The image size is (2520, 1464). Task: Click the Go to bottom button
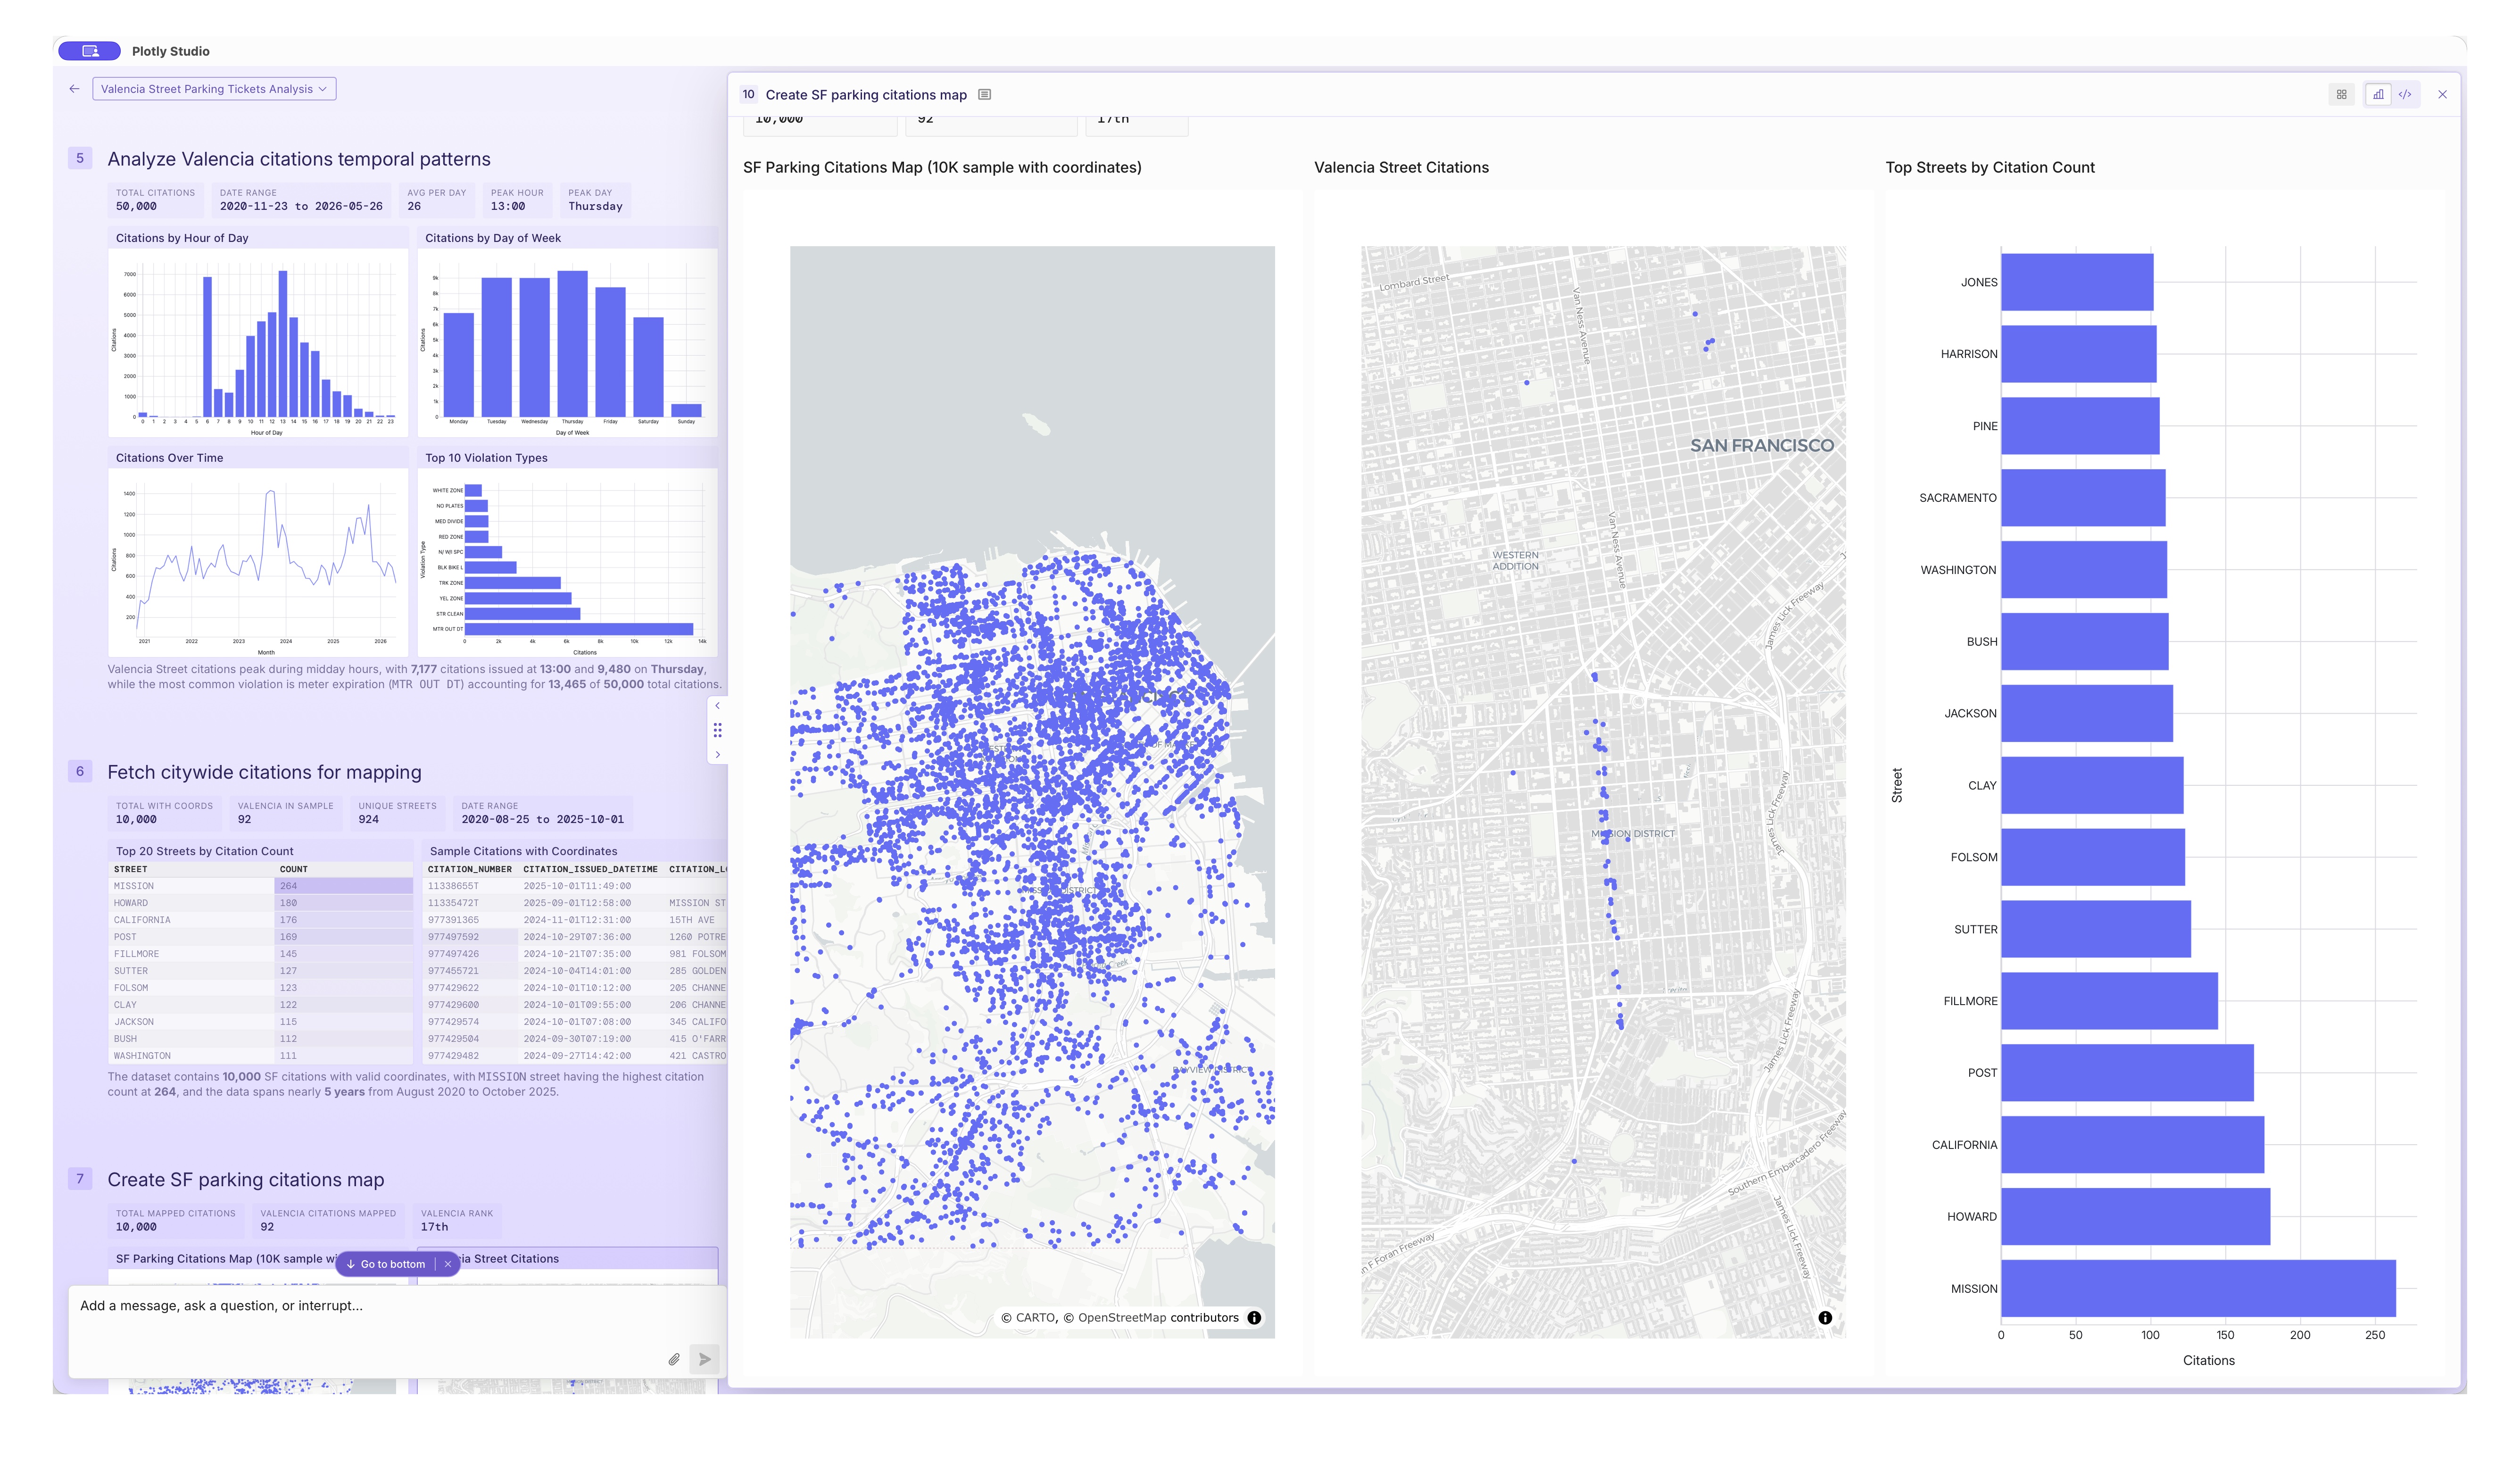coord(387,1265)
